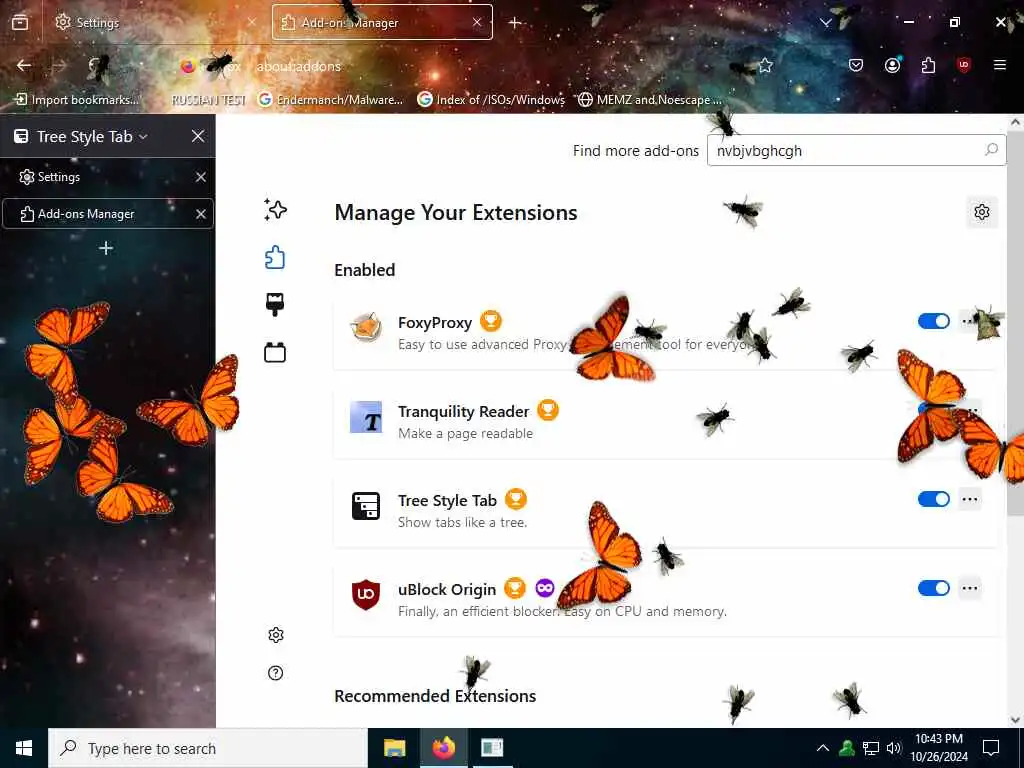Bookmark this page with the star icon
This screenshot has width=1024, height=768.
(x=765, y=65)
